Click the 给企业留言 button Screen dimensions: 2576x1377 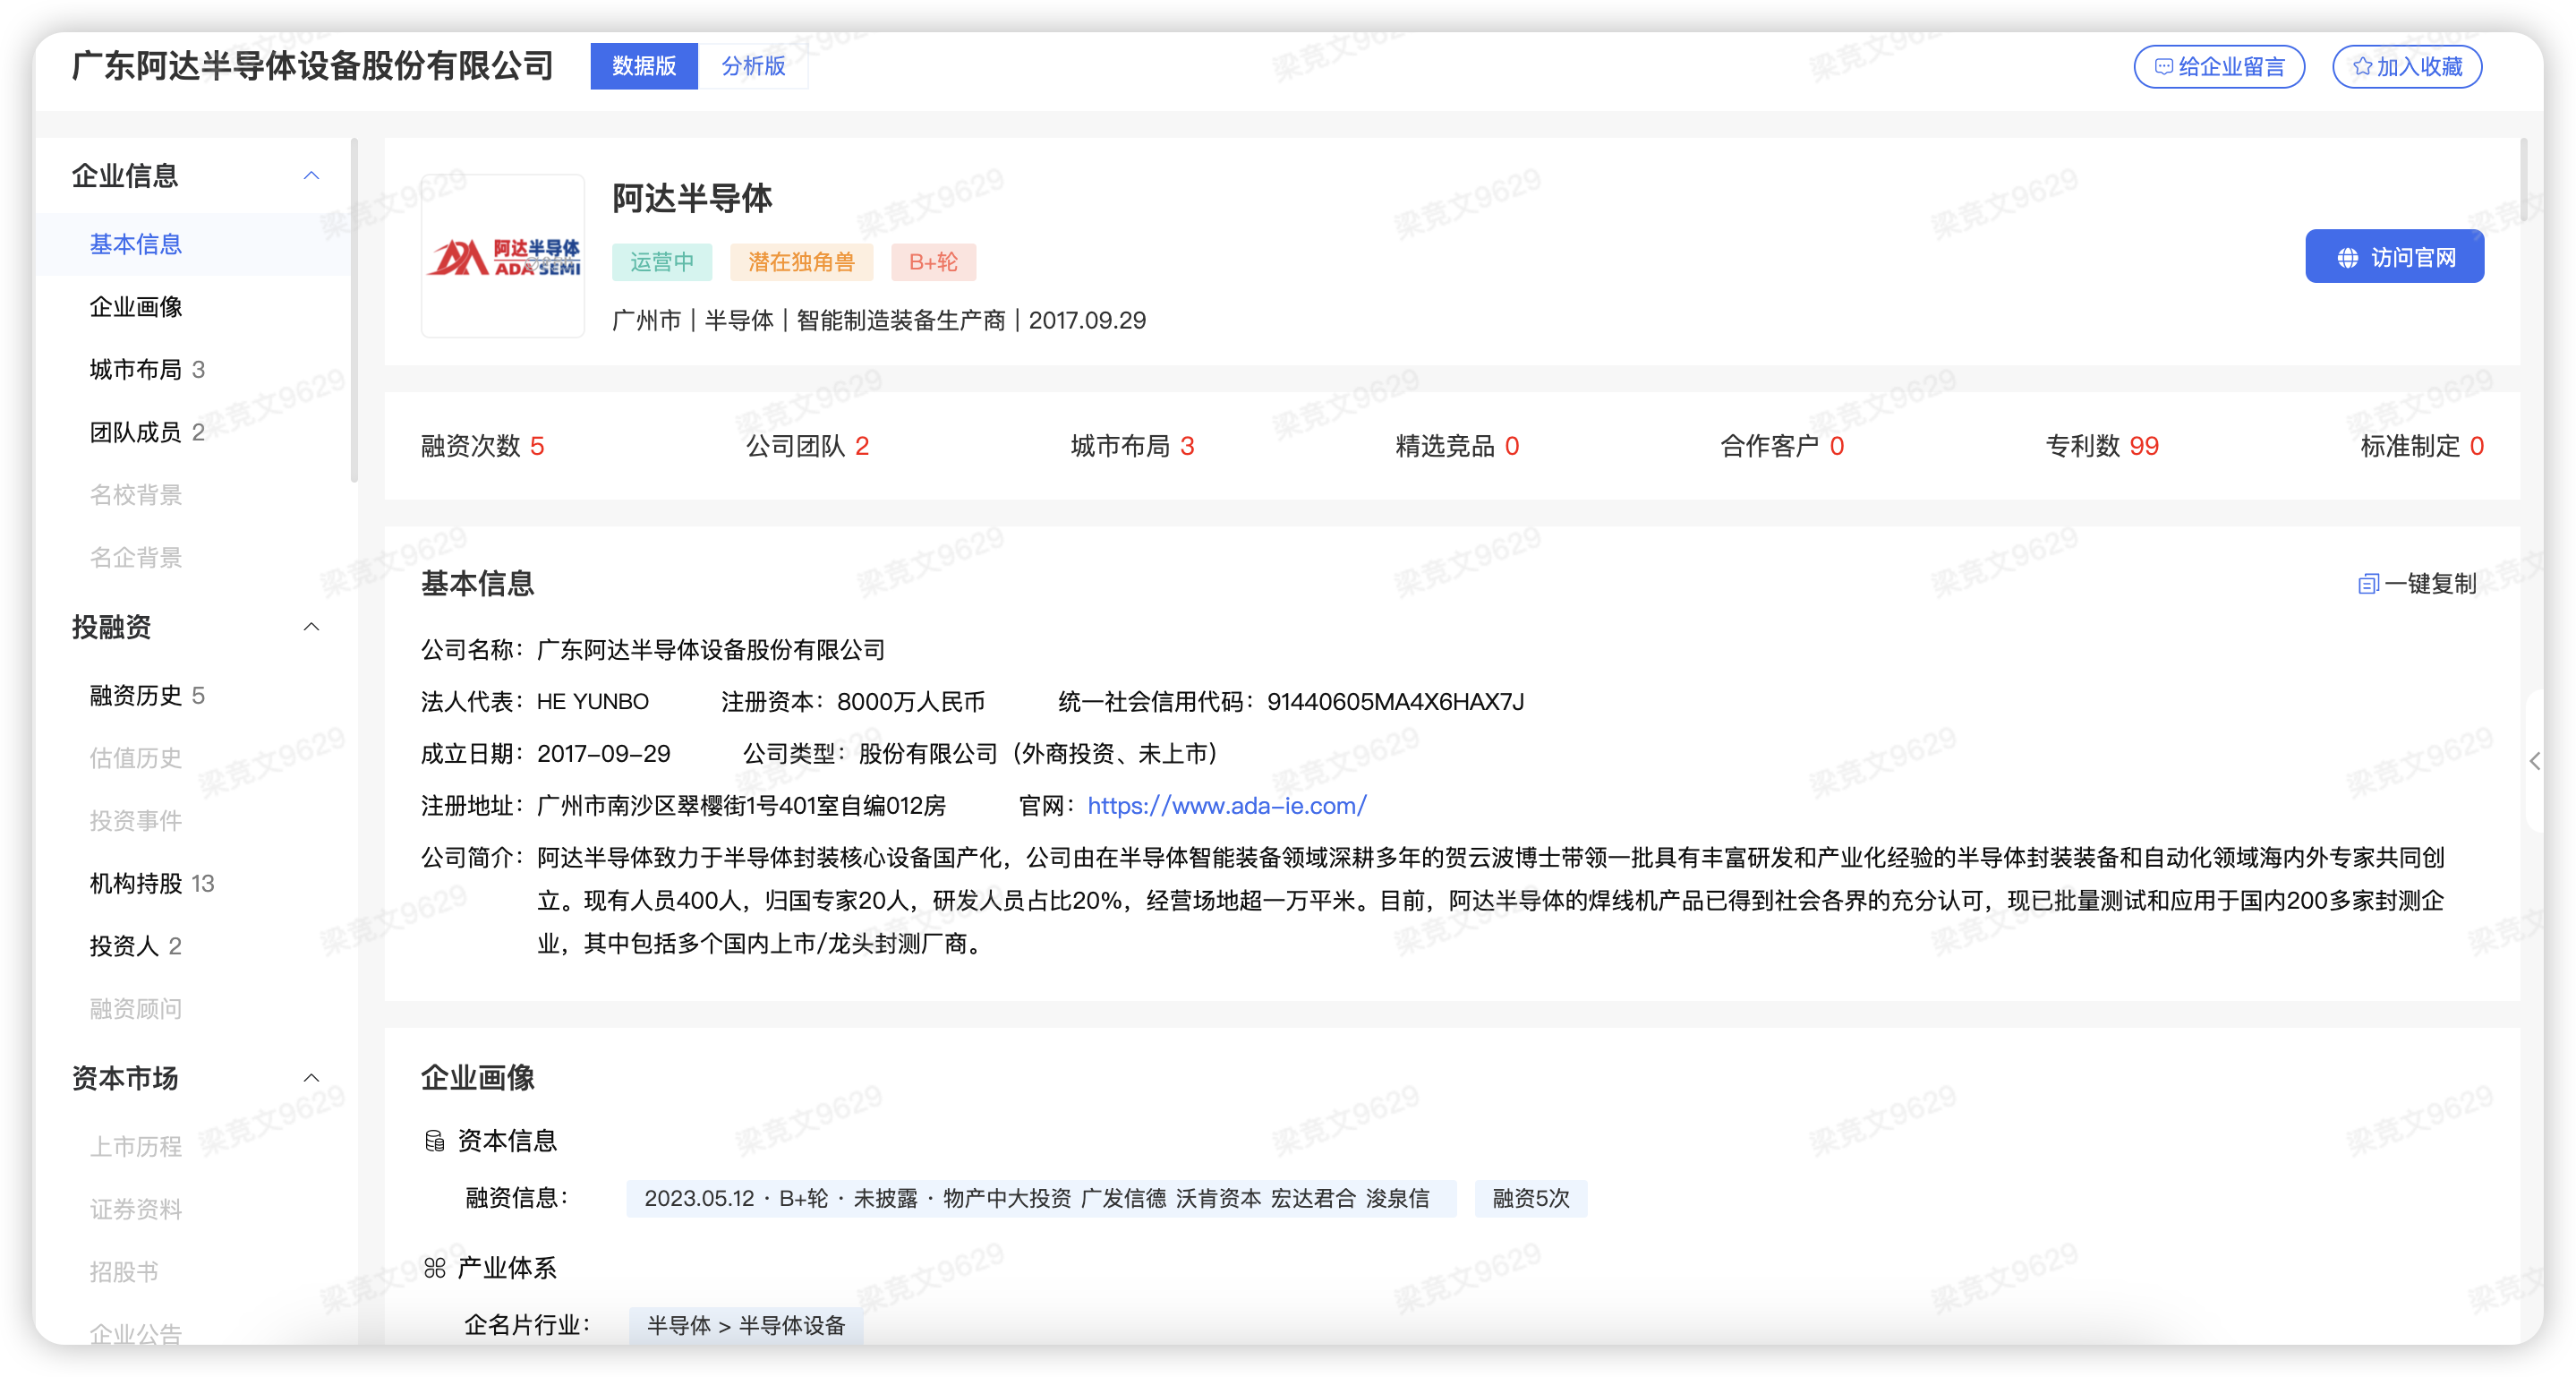pos(2219,67)
